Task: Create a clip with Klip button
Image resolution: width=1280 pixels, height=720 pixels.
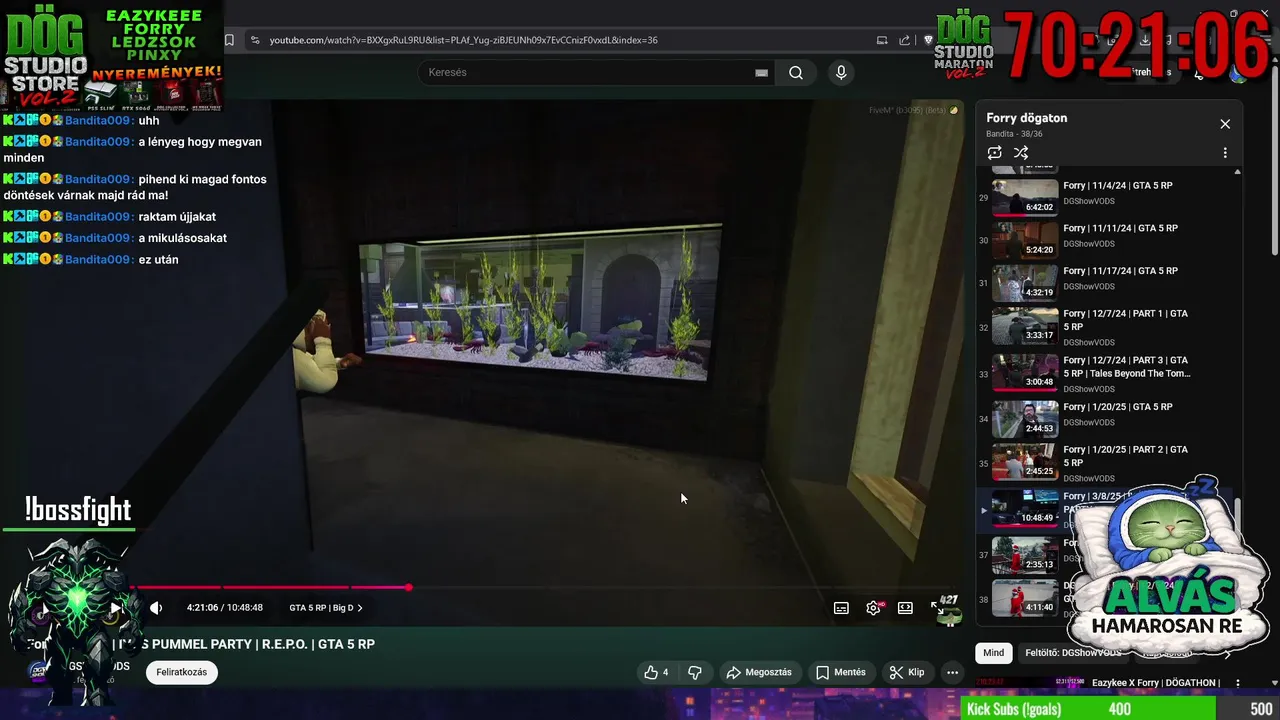Action: click(x=907, y=672)
